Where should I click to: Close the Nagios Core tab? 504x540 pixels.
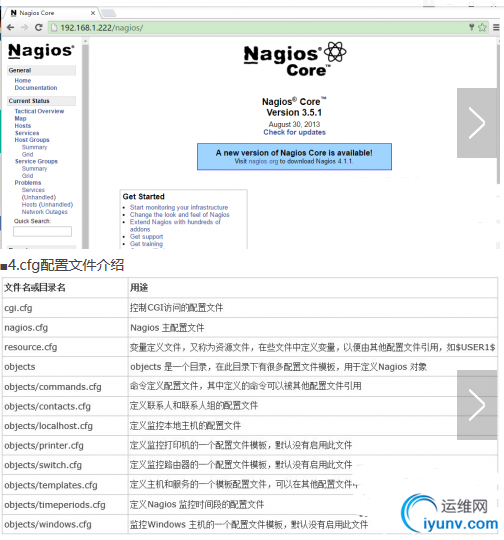[x=93, y=13]
